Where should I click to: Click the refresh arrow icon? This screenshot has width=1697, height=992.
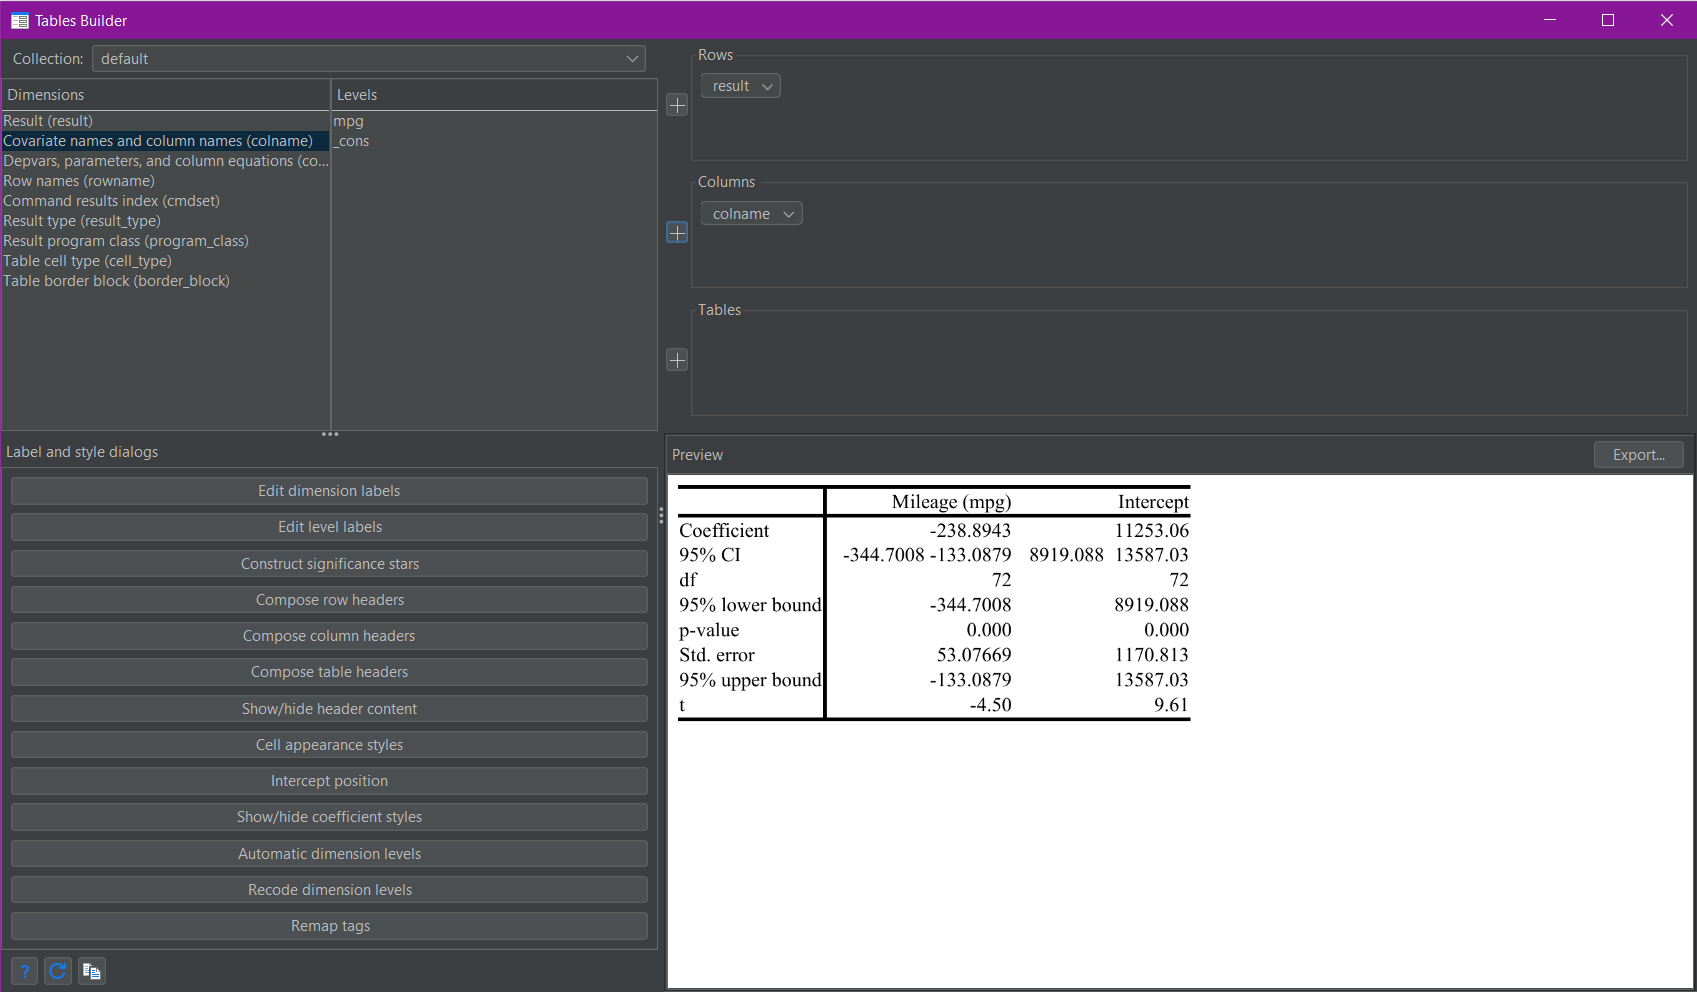58,971
